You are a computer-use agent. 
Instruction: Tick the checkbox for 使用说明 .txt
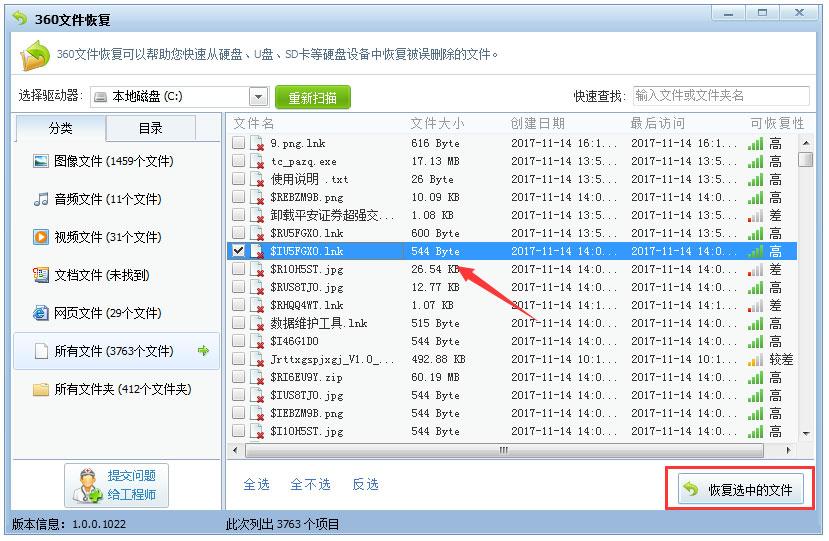click(x=238, y=179)
